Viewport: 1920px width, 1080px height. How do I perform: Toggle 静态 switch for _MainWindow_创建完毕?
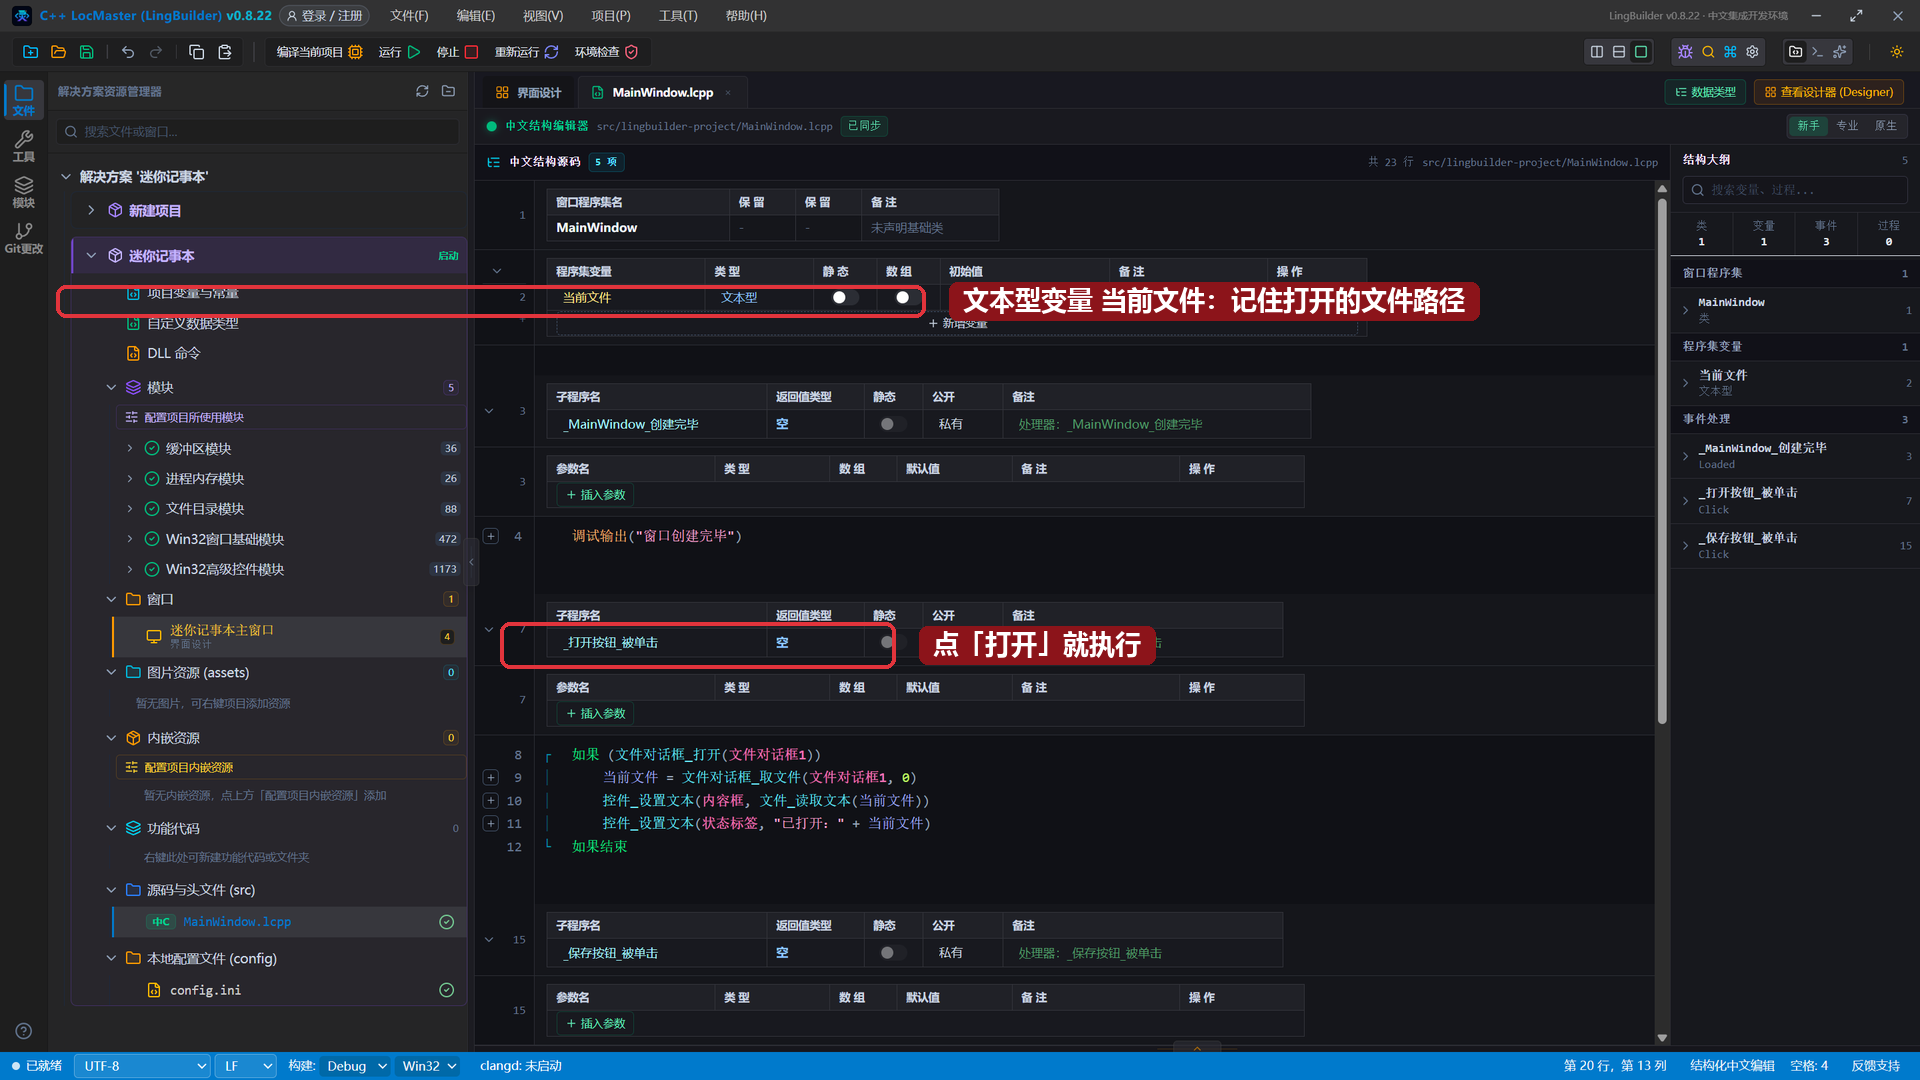(892, 424)
